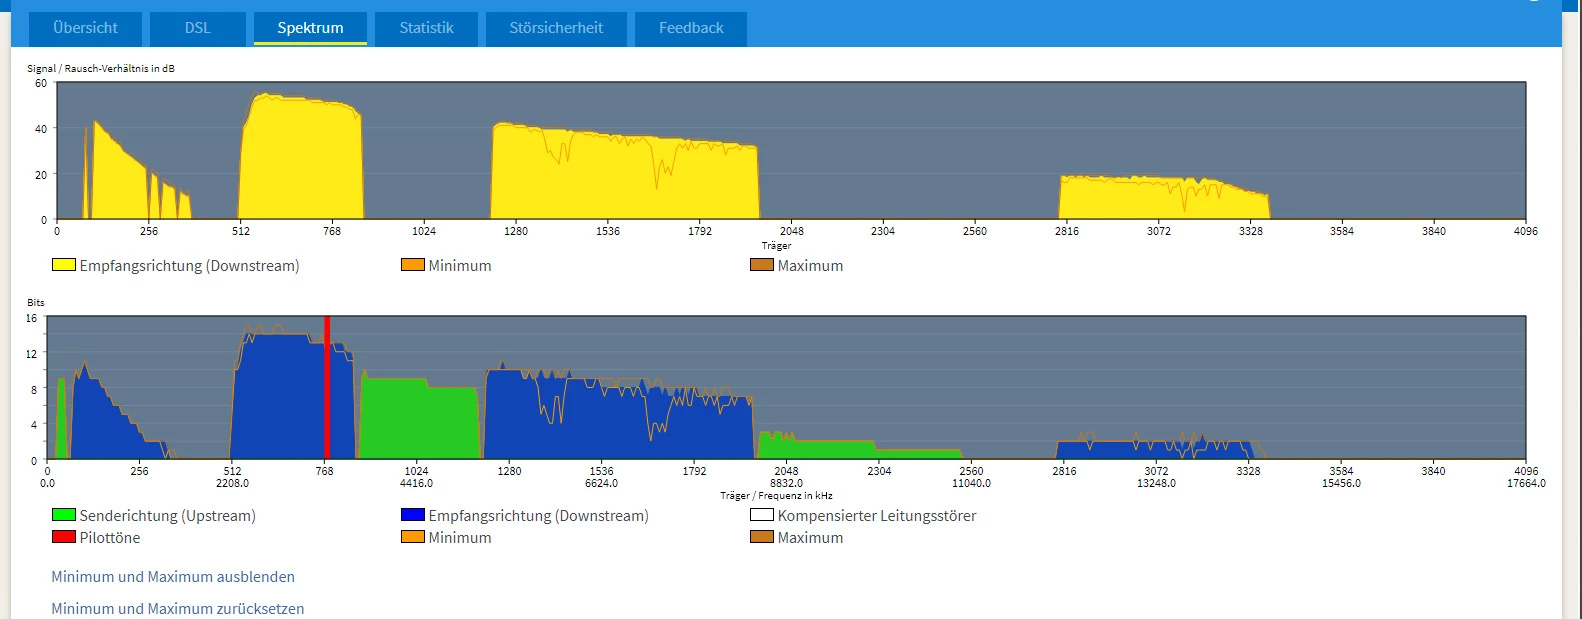
Task: Click Minimum und Maximum zurücksetzen link
Action: [x=178, y=609]
